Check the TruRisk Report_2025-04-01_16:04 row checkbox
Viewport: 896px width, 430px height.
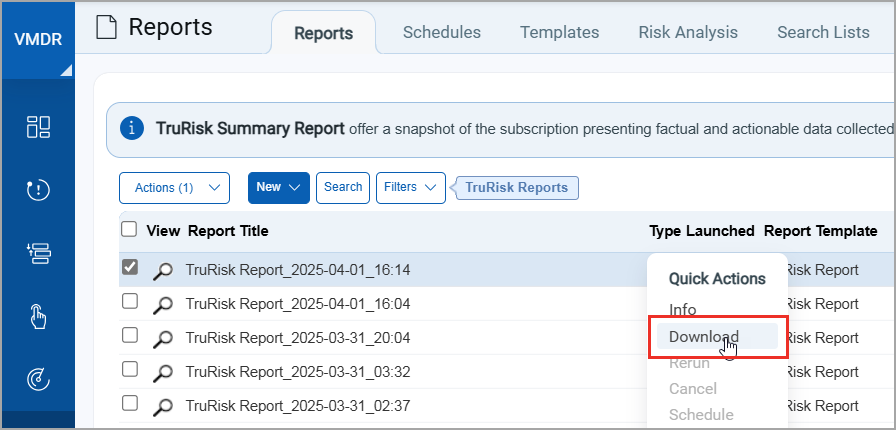pos(129,302)
